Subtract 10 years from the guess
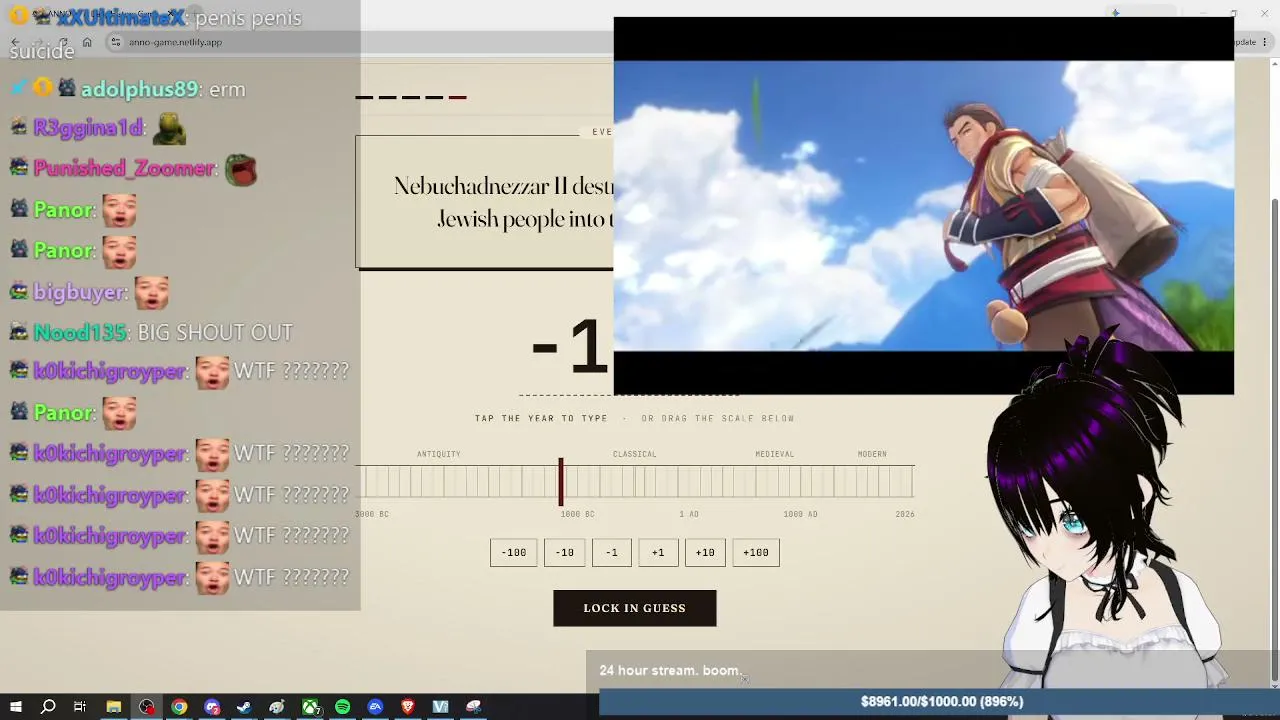 (x=565, y=552)
